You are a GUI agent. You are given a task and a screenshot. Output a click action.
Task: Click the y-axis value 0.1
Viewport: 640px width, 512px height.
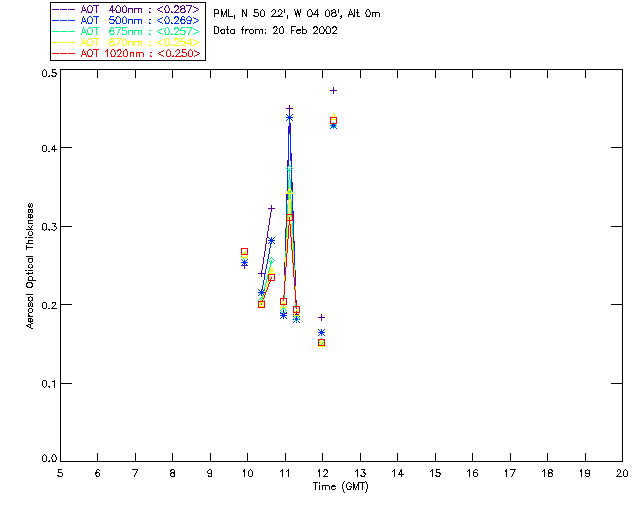point(49,383)
